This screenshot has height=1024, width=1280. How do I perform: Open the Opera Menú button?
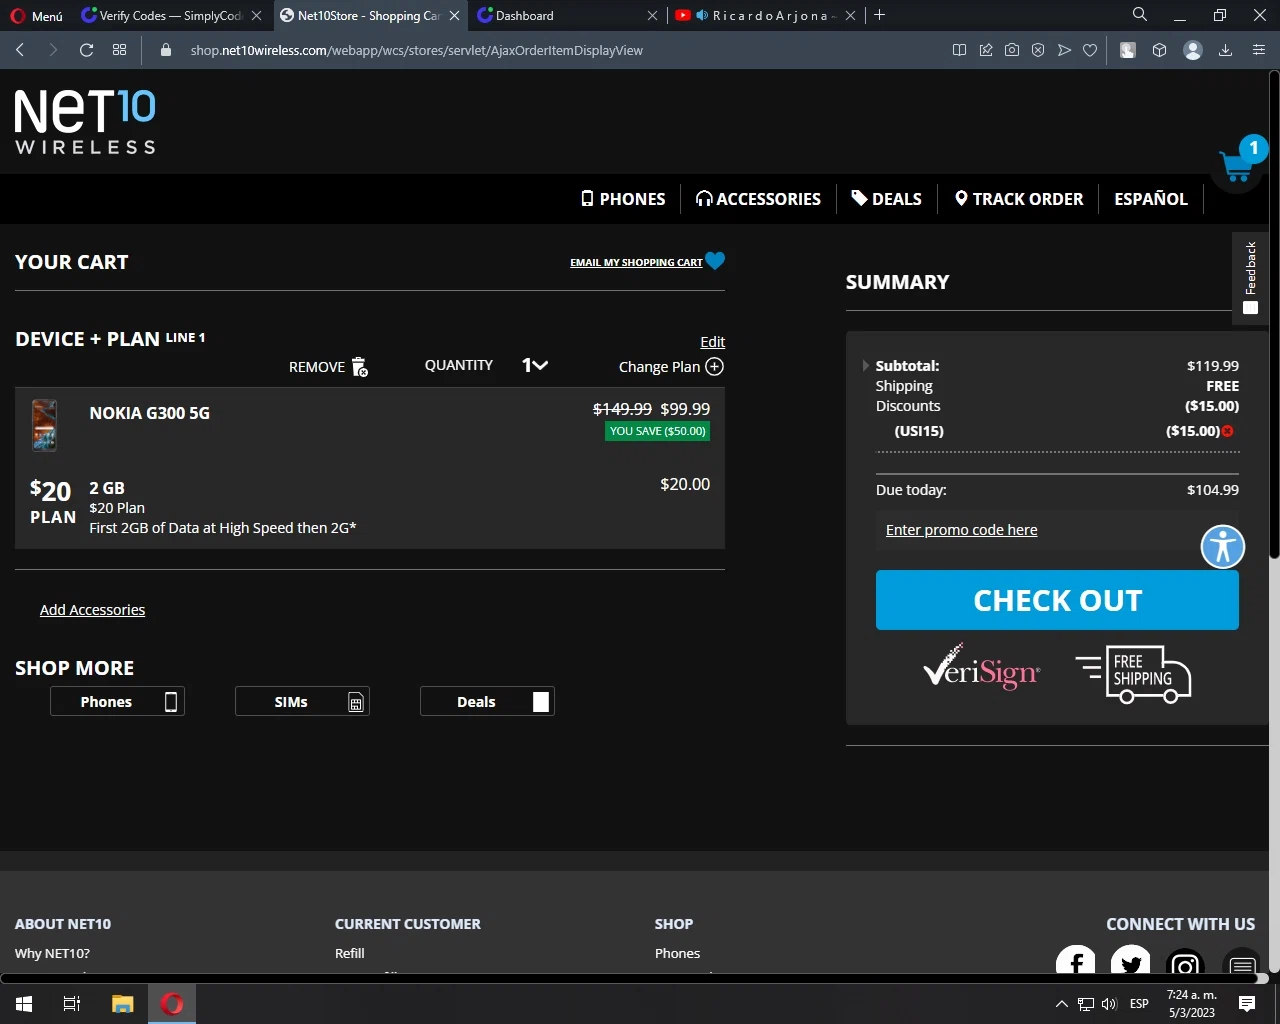click(36, 15)
